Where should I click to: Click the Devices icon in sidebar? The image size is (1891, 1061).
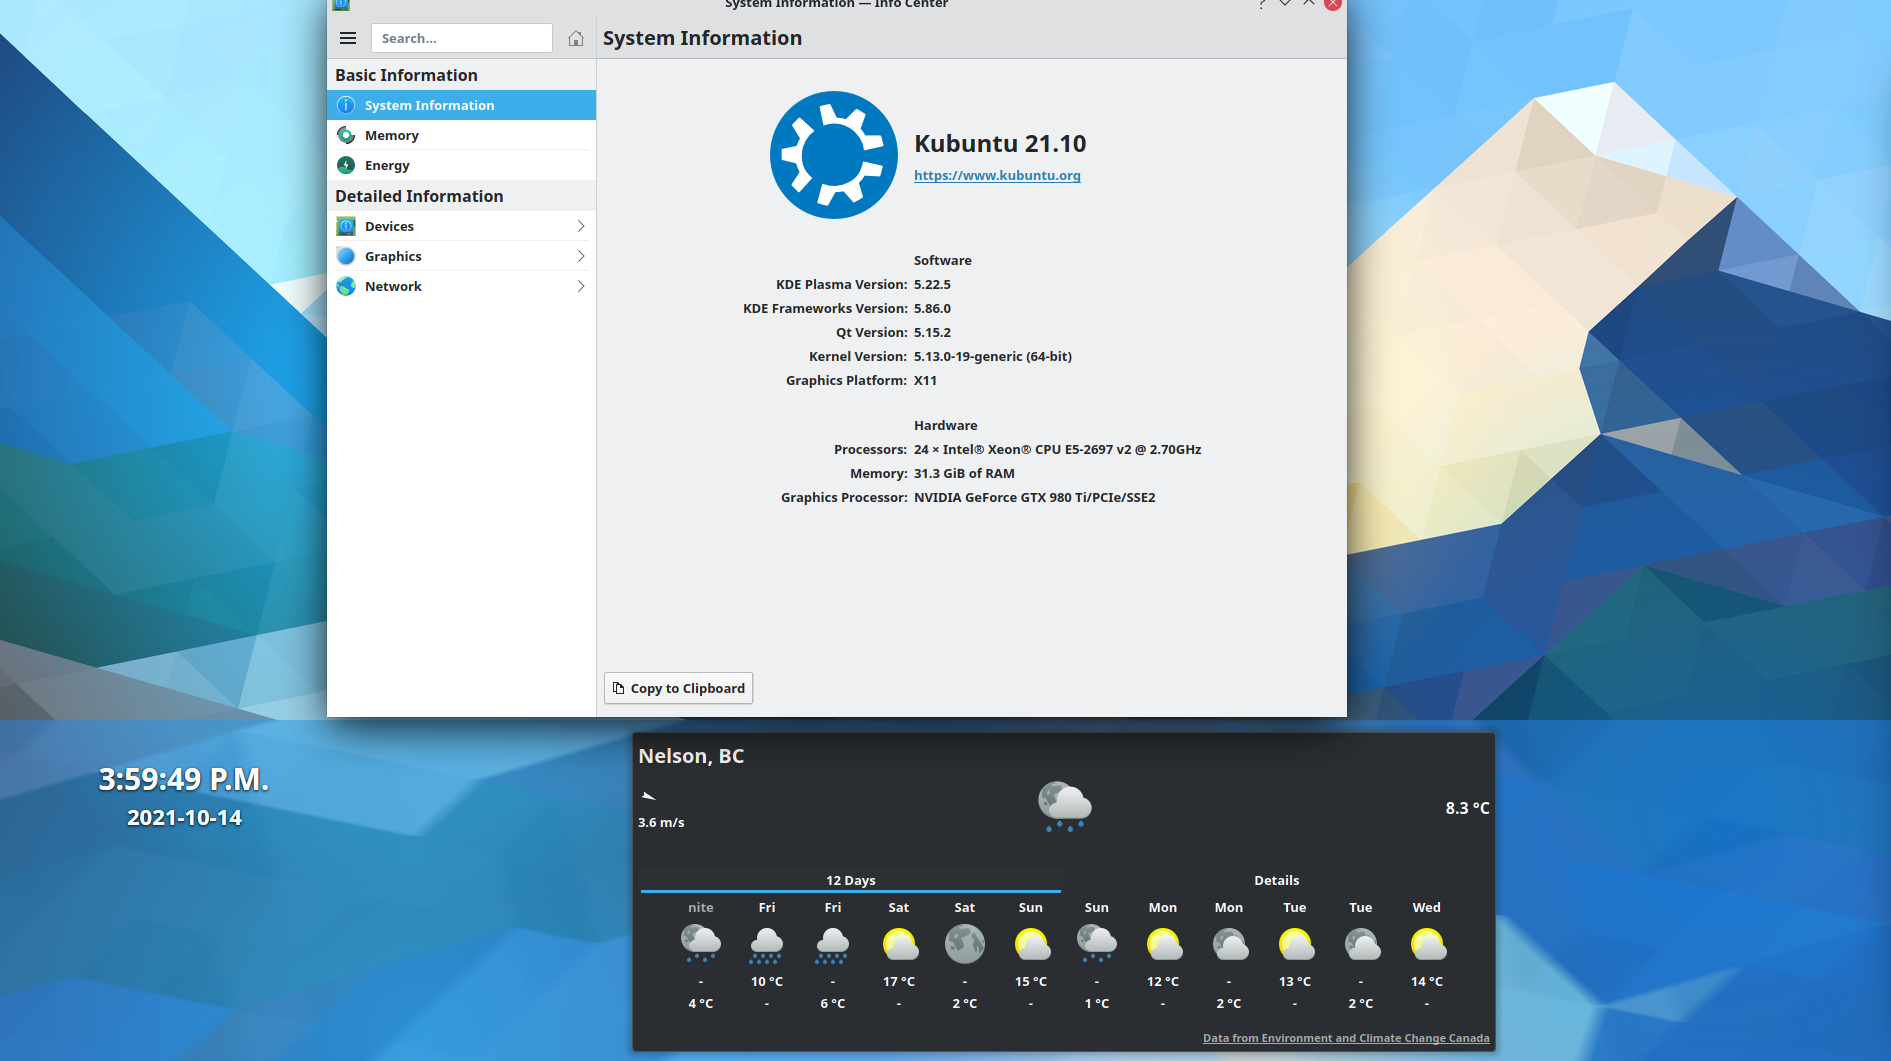click(346, 226)
